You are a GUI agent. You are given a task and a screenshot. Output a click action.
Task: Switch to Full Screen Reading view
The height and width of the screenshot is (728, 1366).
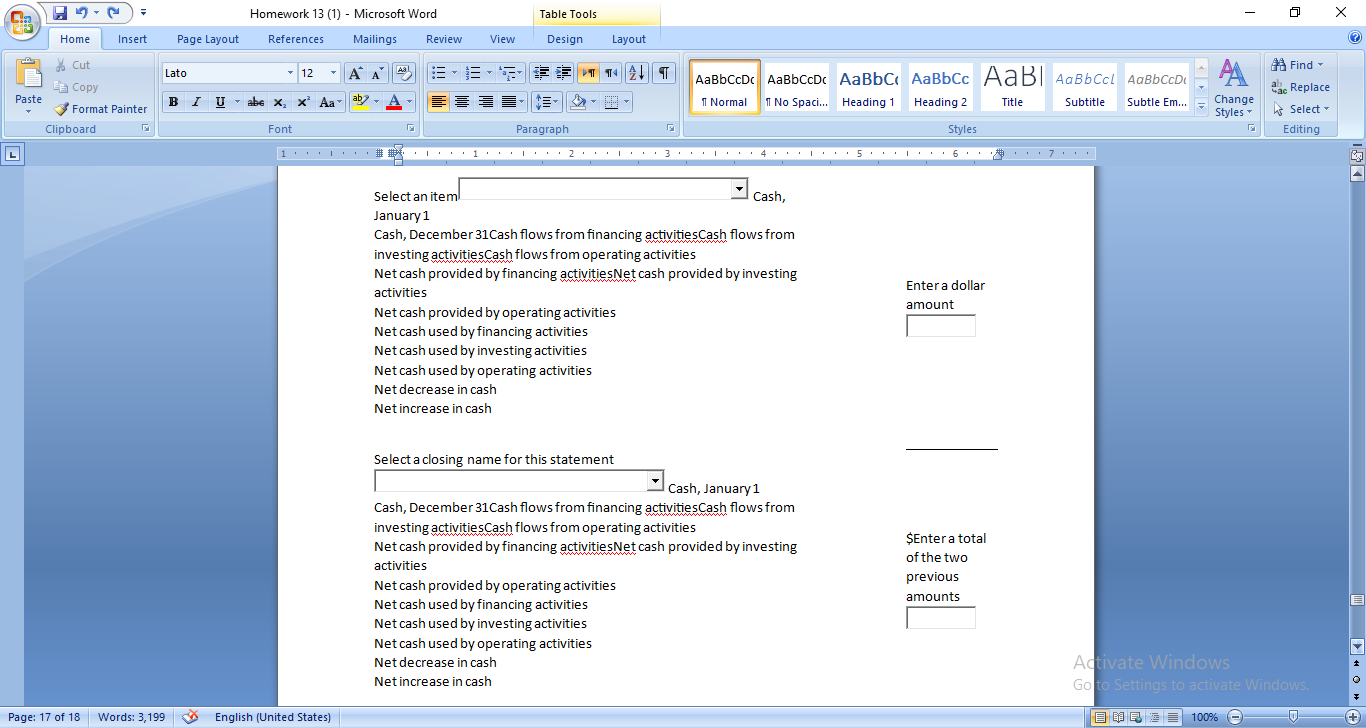point(1117,716)
